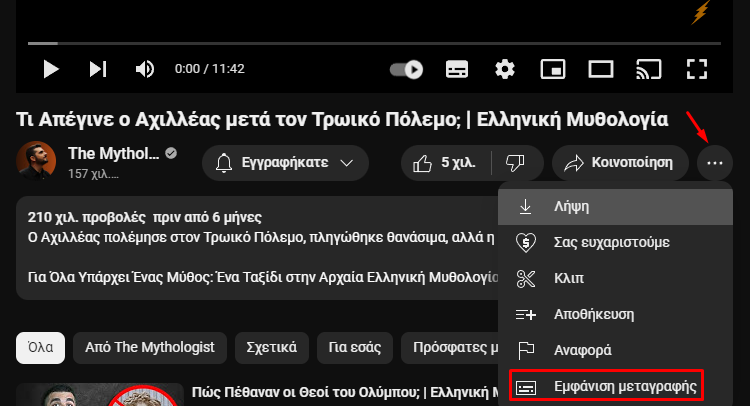750x406 pixels.
Task: Seek on the video progress bar
Action: click(x=375, y=43)
